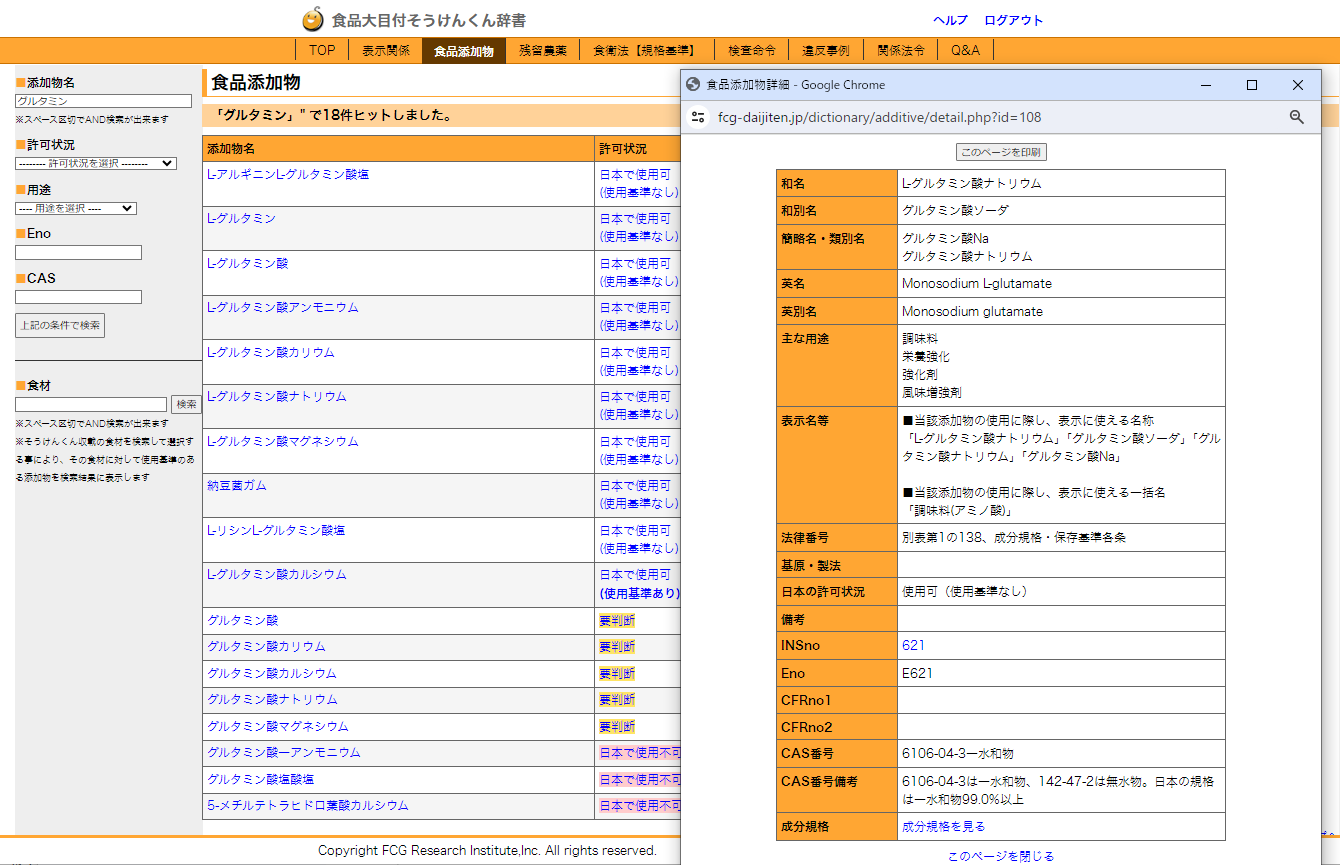1340x865 pixels.
Task: Focus the CAS number input field
Action: pyautogui.click(x=78, y=297)
